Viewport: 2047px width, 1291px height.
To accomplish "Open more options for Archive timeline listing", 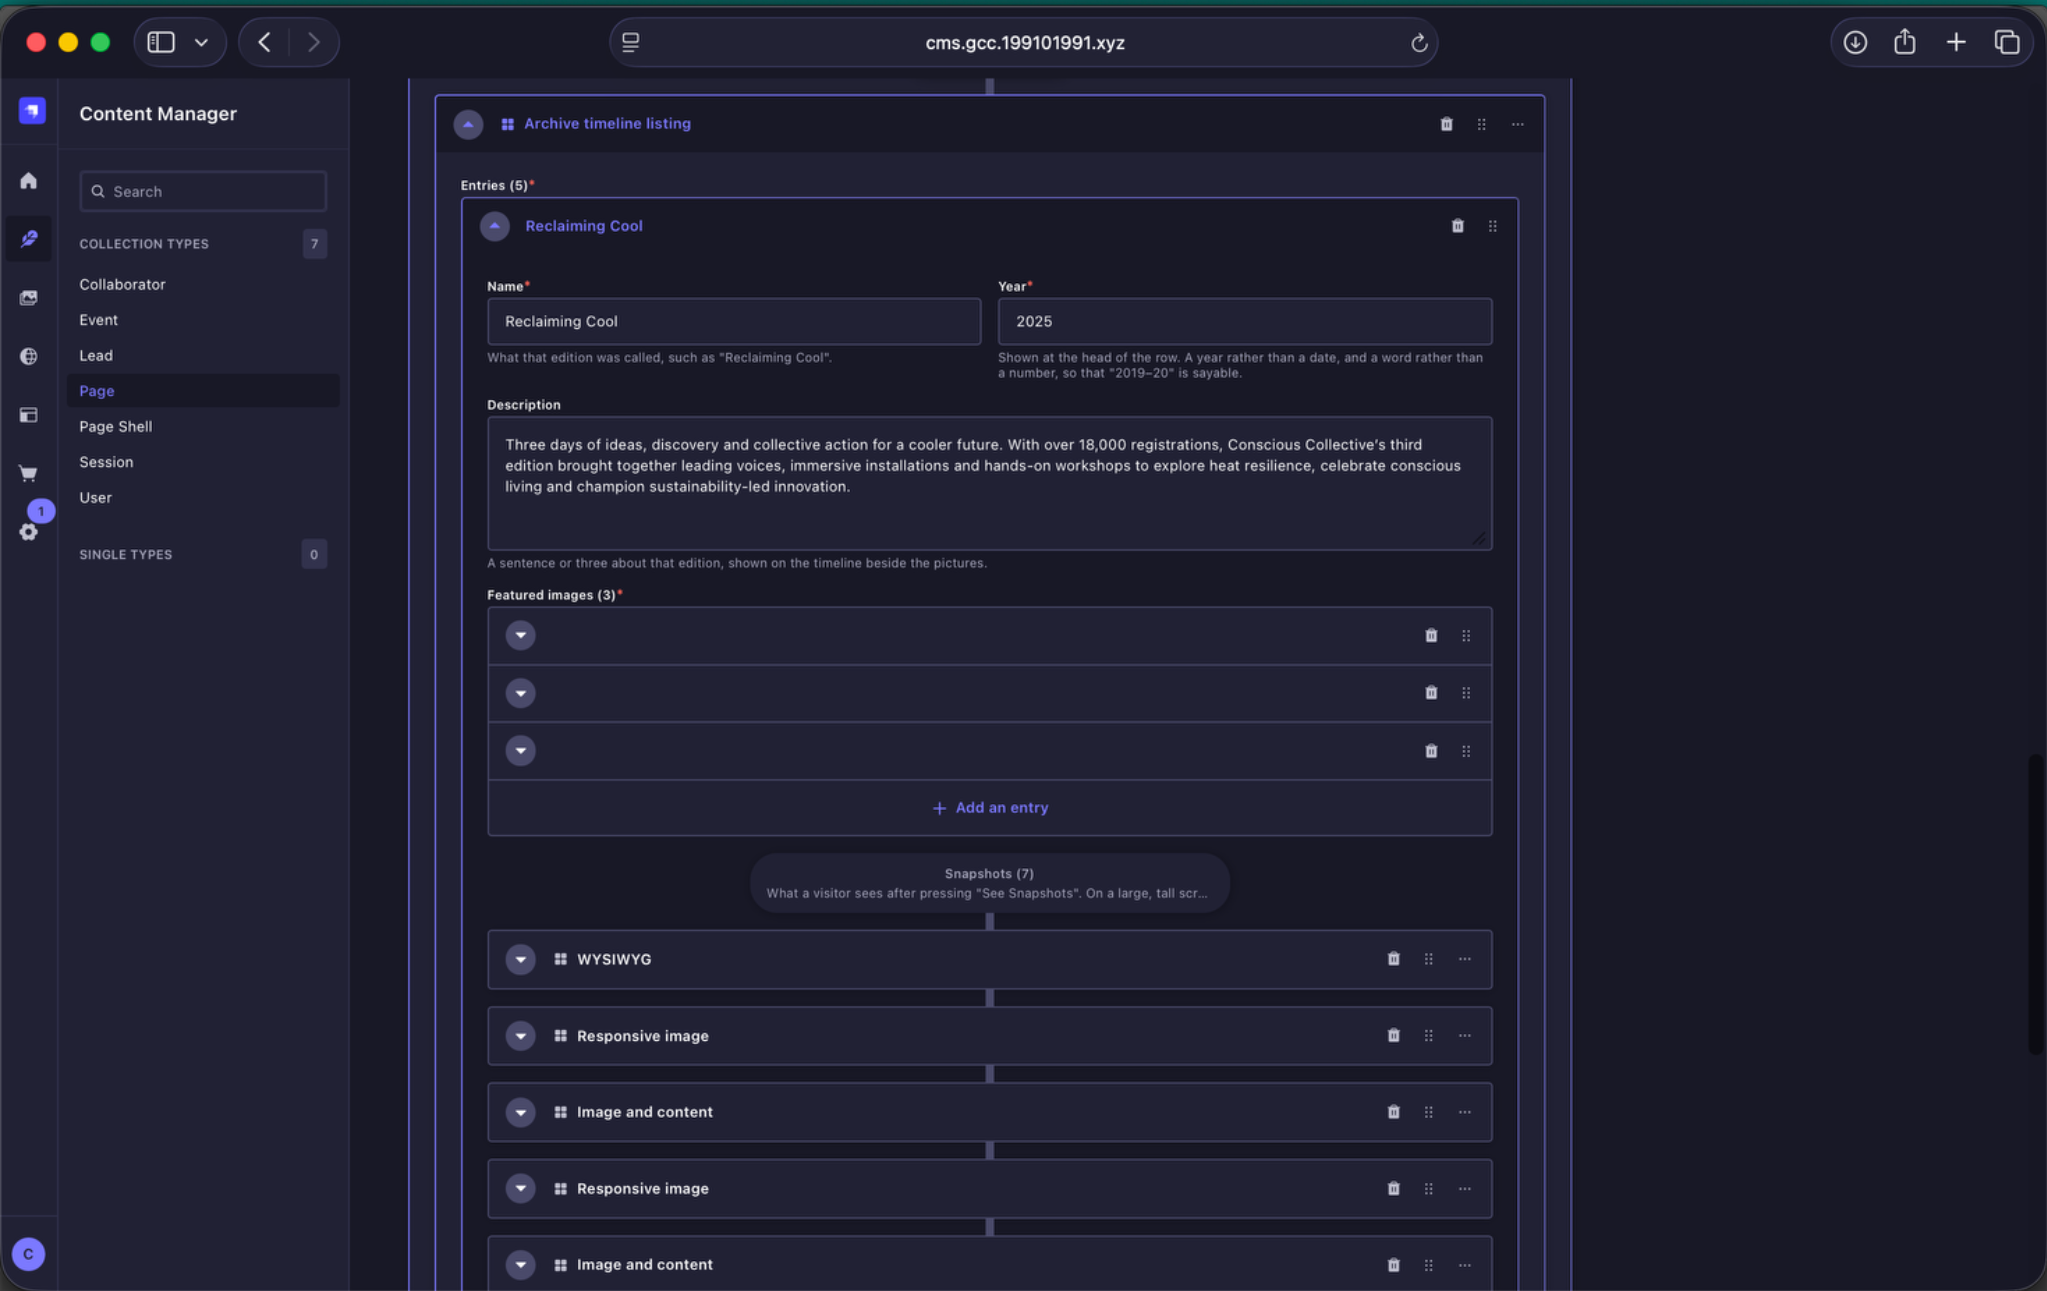I will click(1517, 124).
